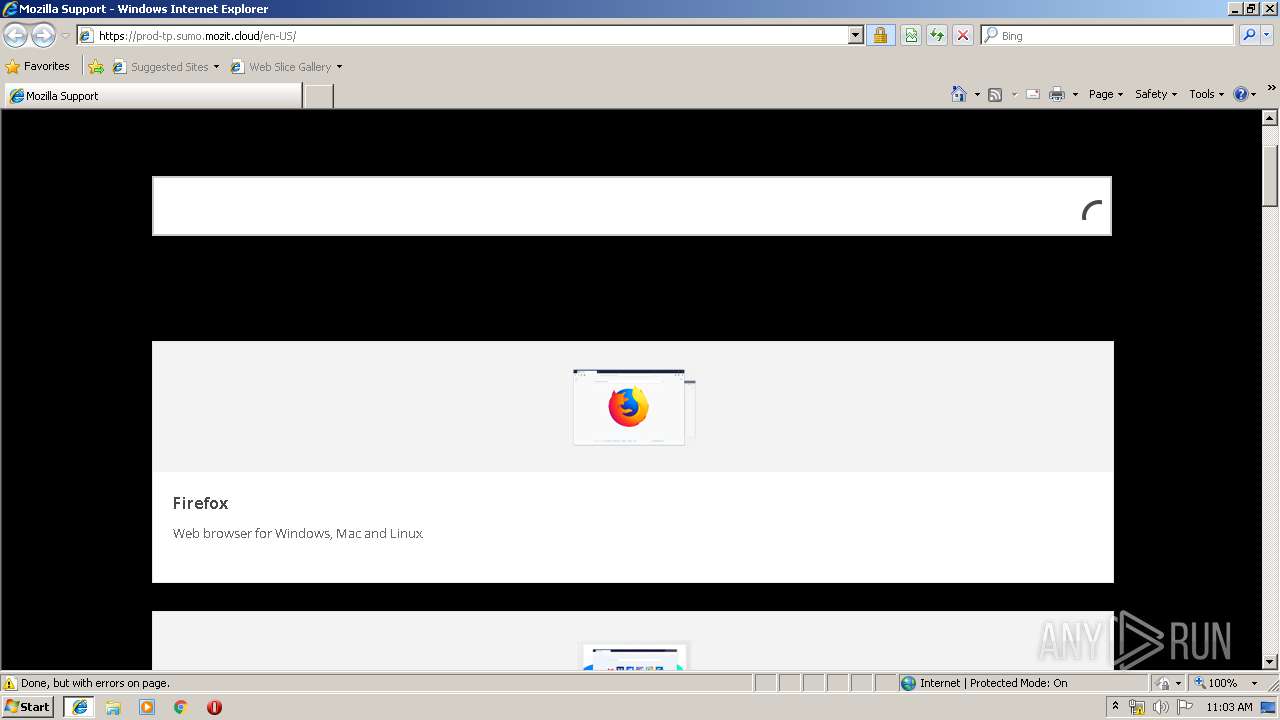This screenshot has height=720, width=1280.
Task: Click the address bar URL field
Action: pos(462,36)
